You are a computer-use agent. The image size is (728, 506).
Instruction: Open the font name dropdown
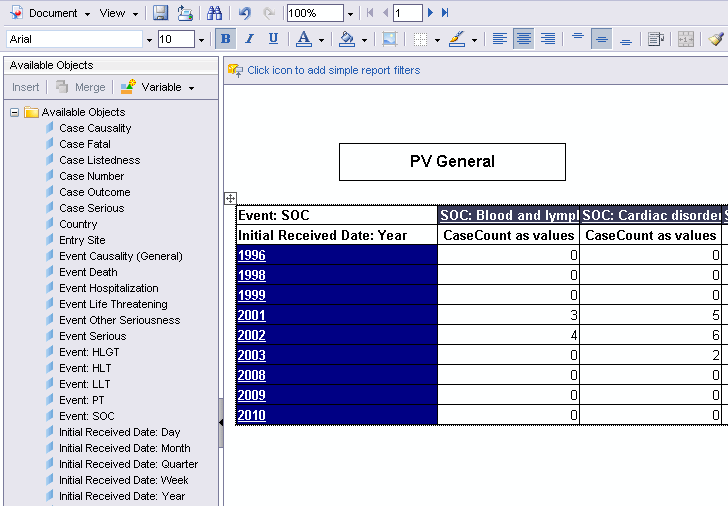click(149, 40)
